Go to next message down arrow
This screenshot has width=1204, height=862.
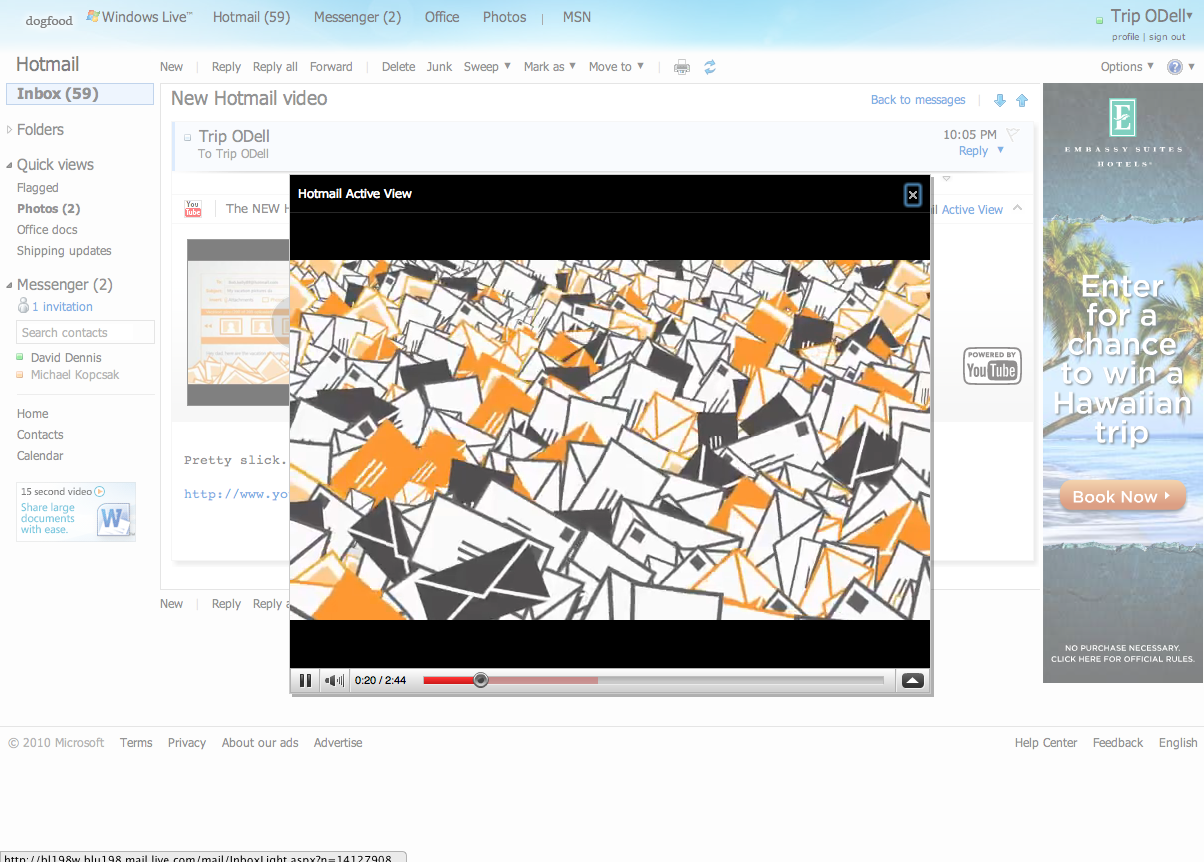coord(999,100)
